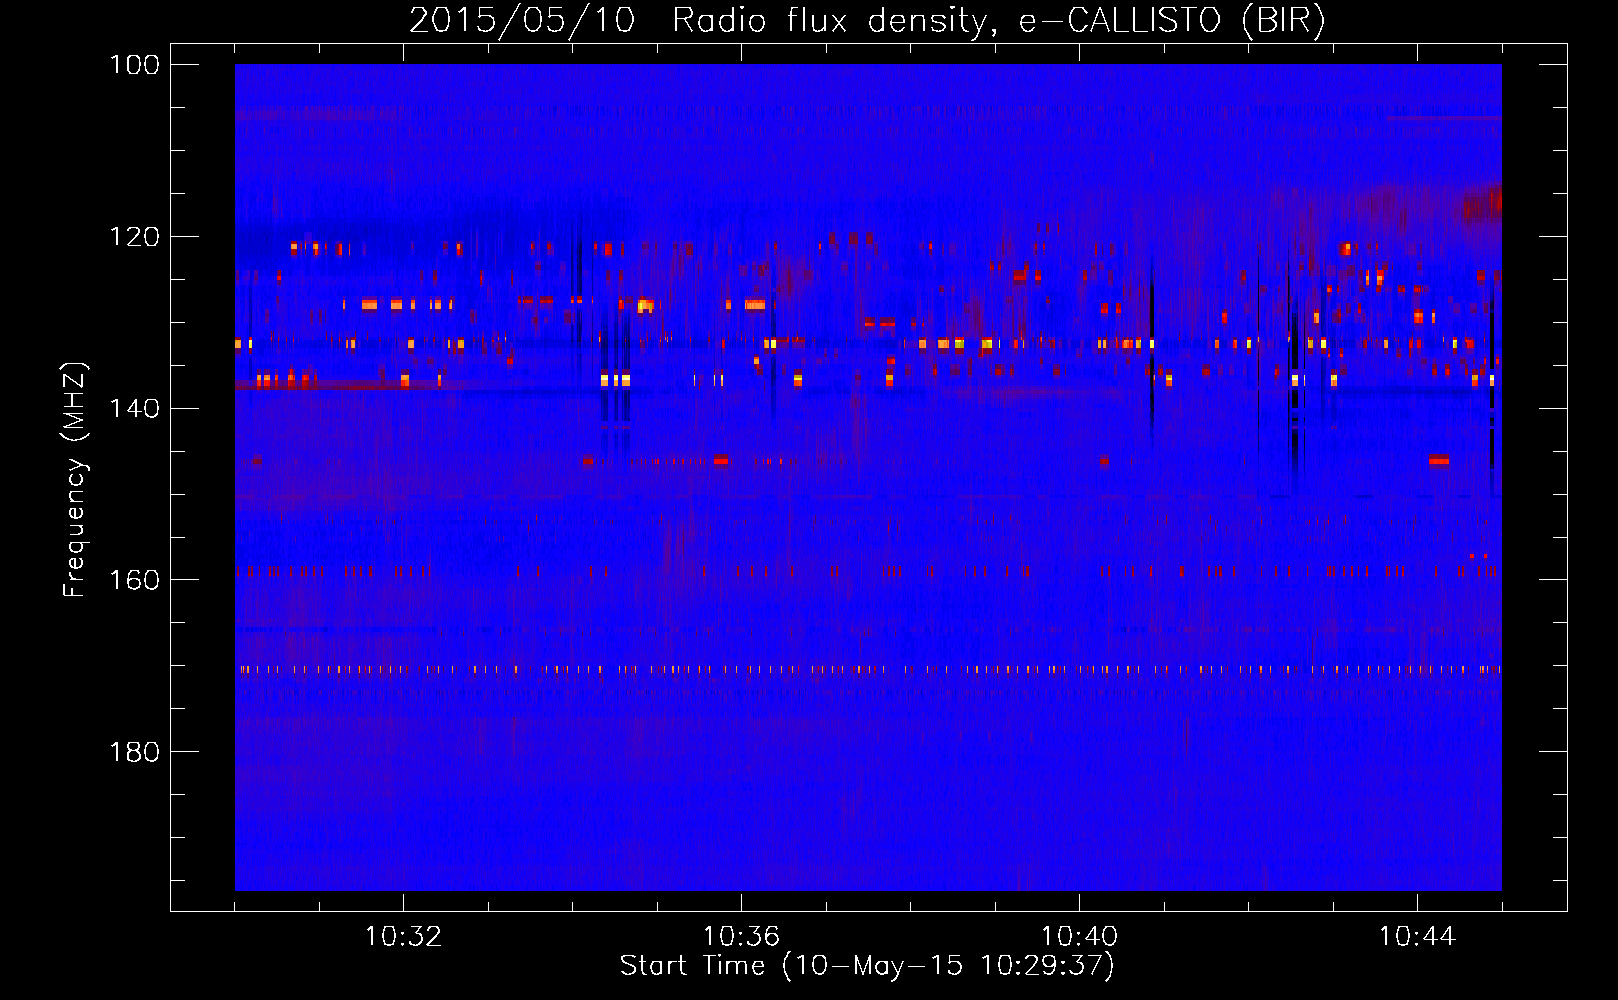Select the 120 frequency tick label
1618x1000 pixels.
coord(134,237)
